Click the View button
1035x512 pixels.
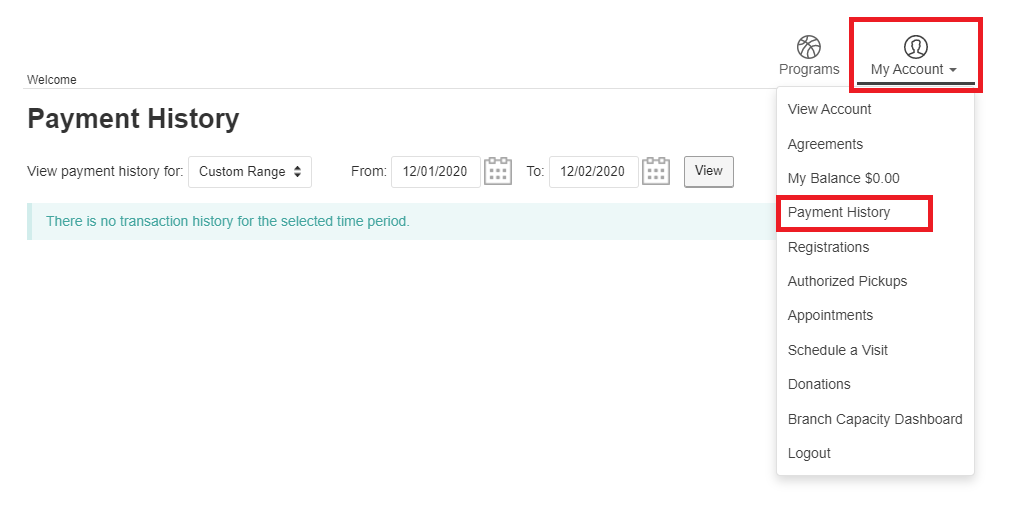(708, 171)
